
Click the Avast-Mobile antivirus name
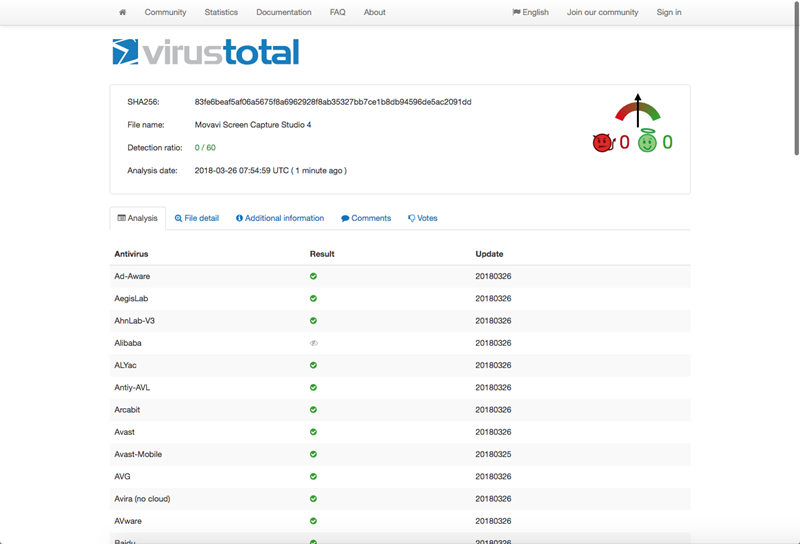pyautogui.click(x=138, y=454)
